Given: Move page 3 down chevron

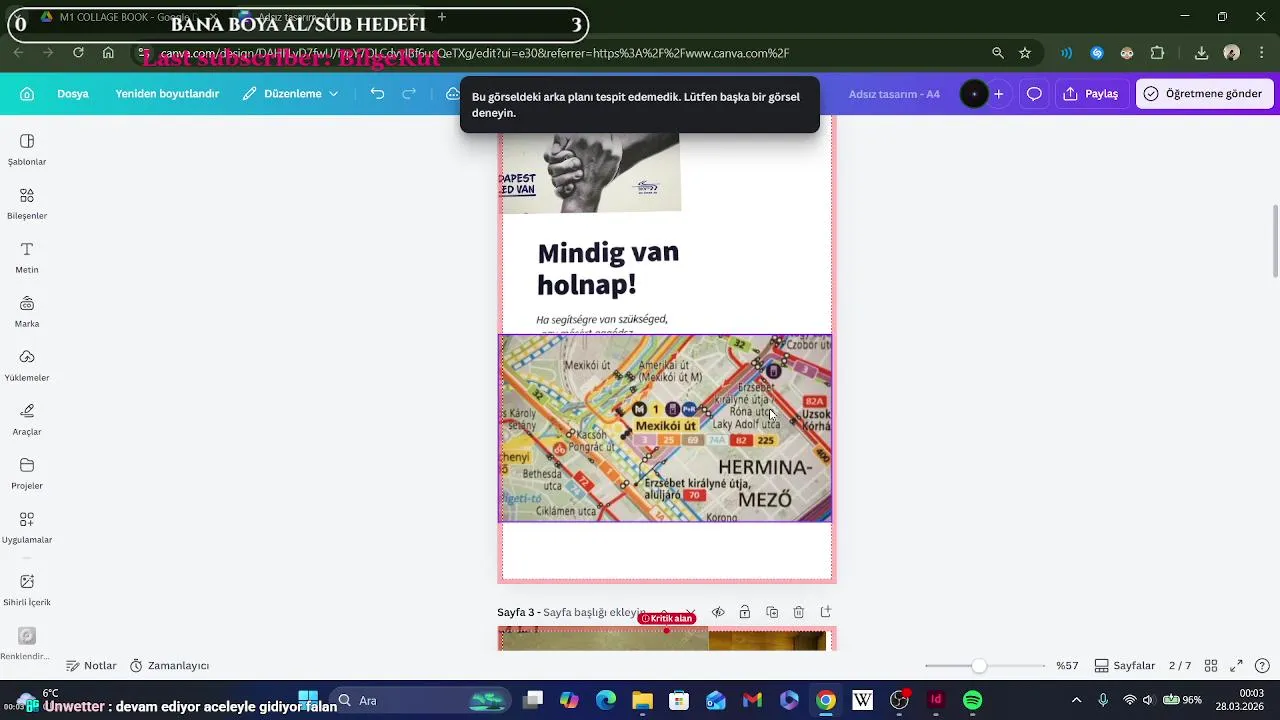Looking at the screenshot, I should tap(691, 612).
